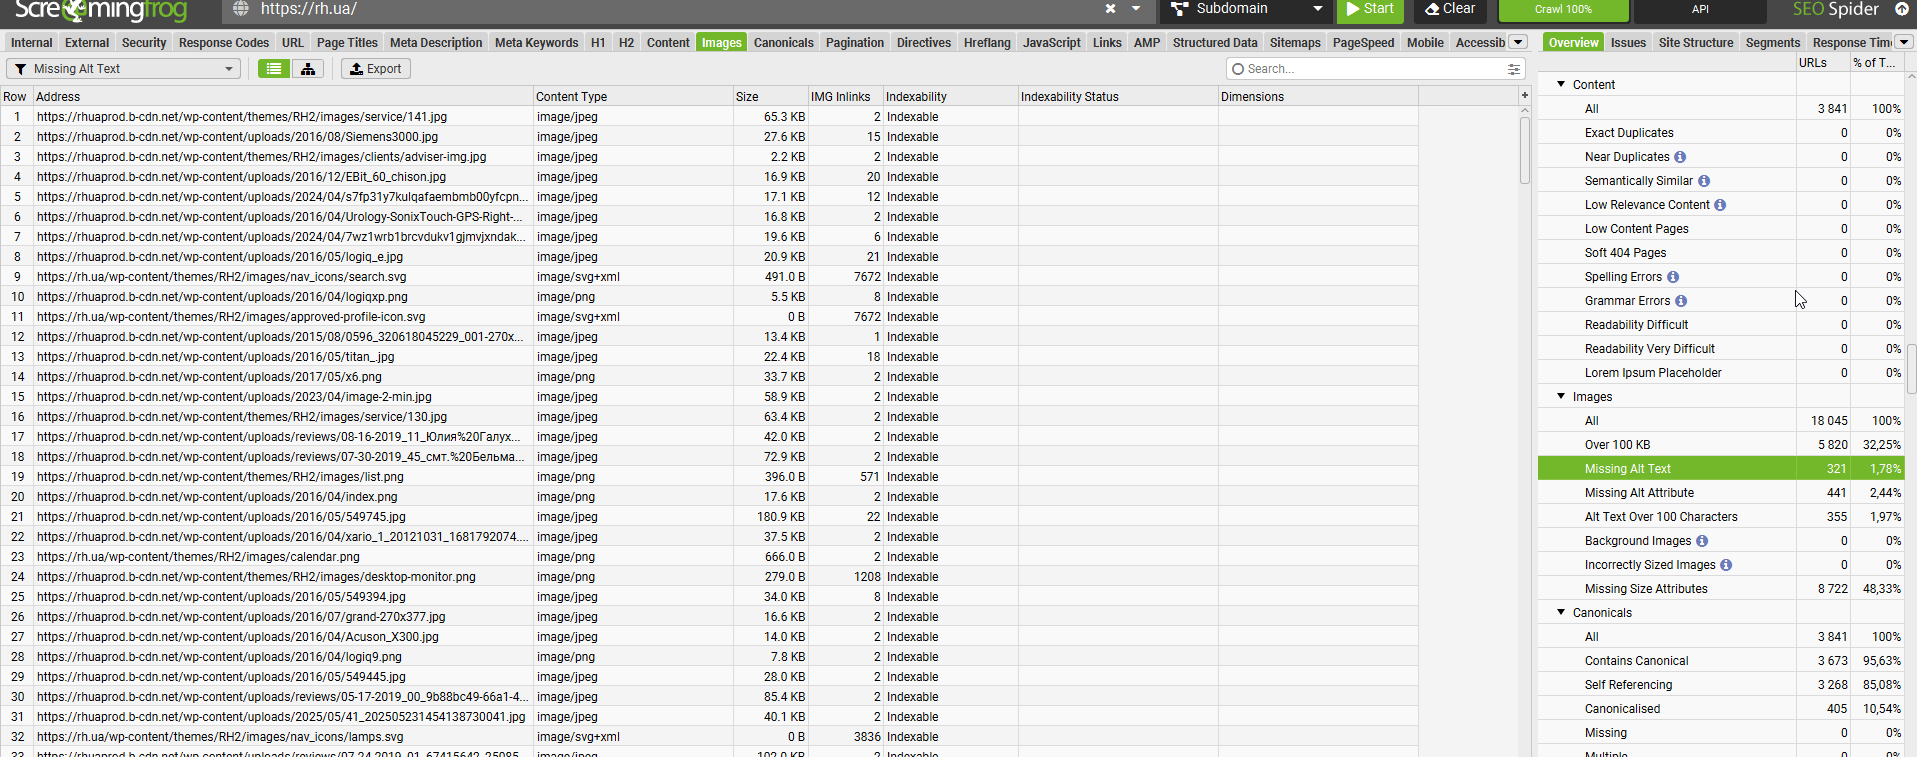
Task: Click the Subdomain crawl mode icon
Action: pos(1180,9)
